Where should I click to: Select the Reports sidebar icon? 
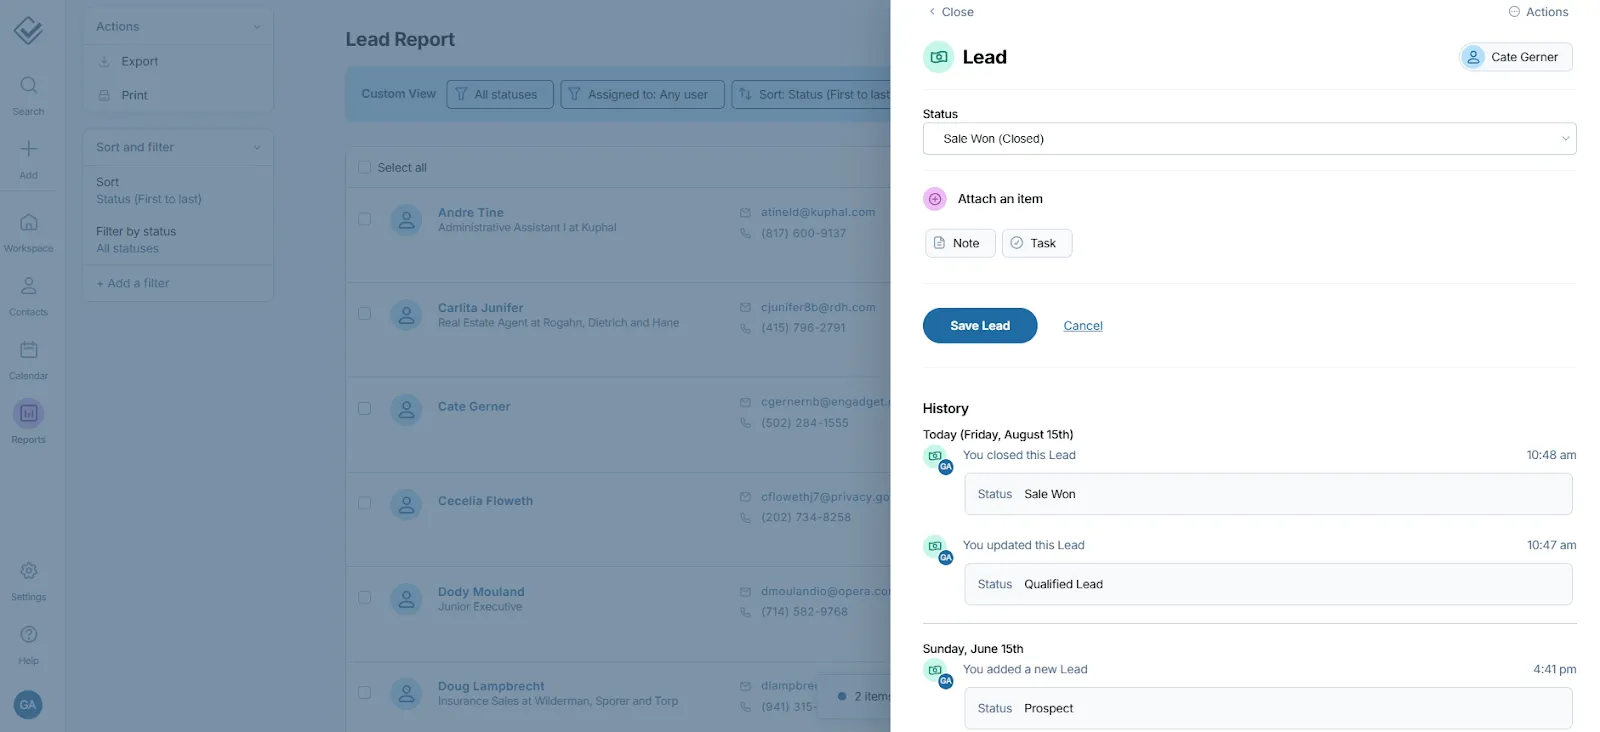[x=28, y=413]
